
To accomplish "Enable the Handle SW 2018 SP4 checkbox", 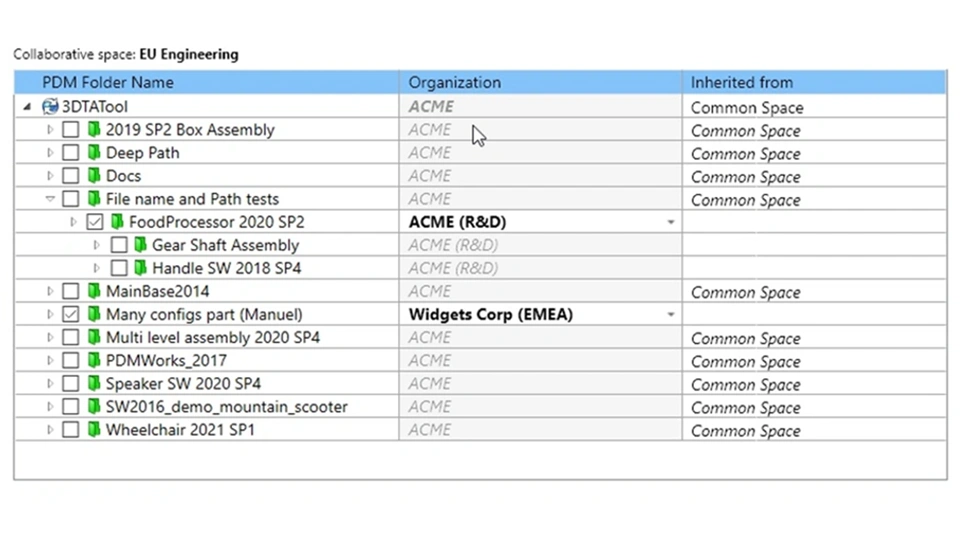I will [118, 268].
